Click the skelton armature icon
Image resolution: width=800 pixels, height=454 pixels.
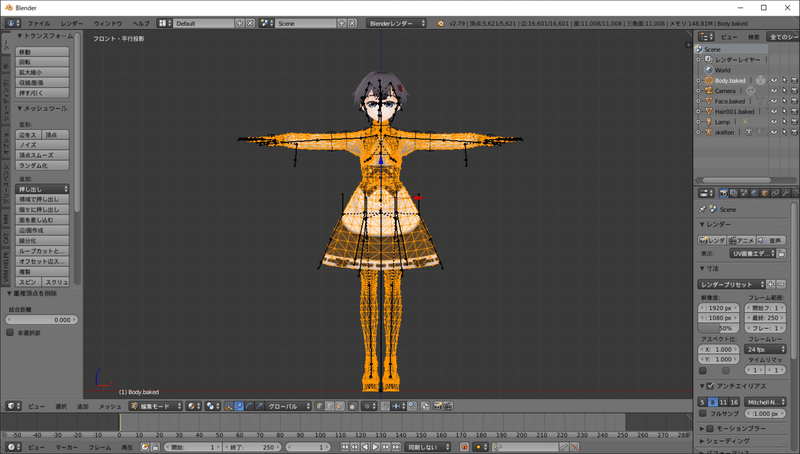[x=708, y=132]
